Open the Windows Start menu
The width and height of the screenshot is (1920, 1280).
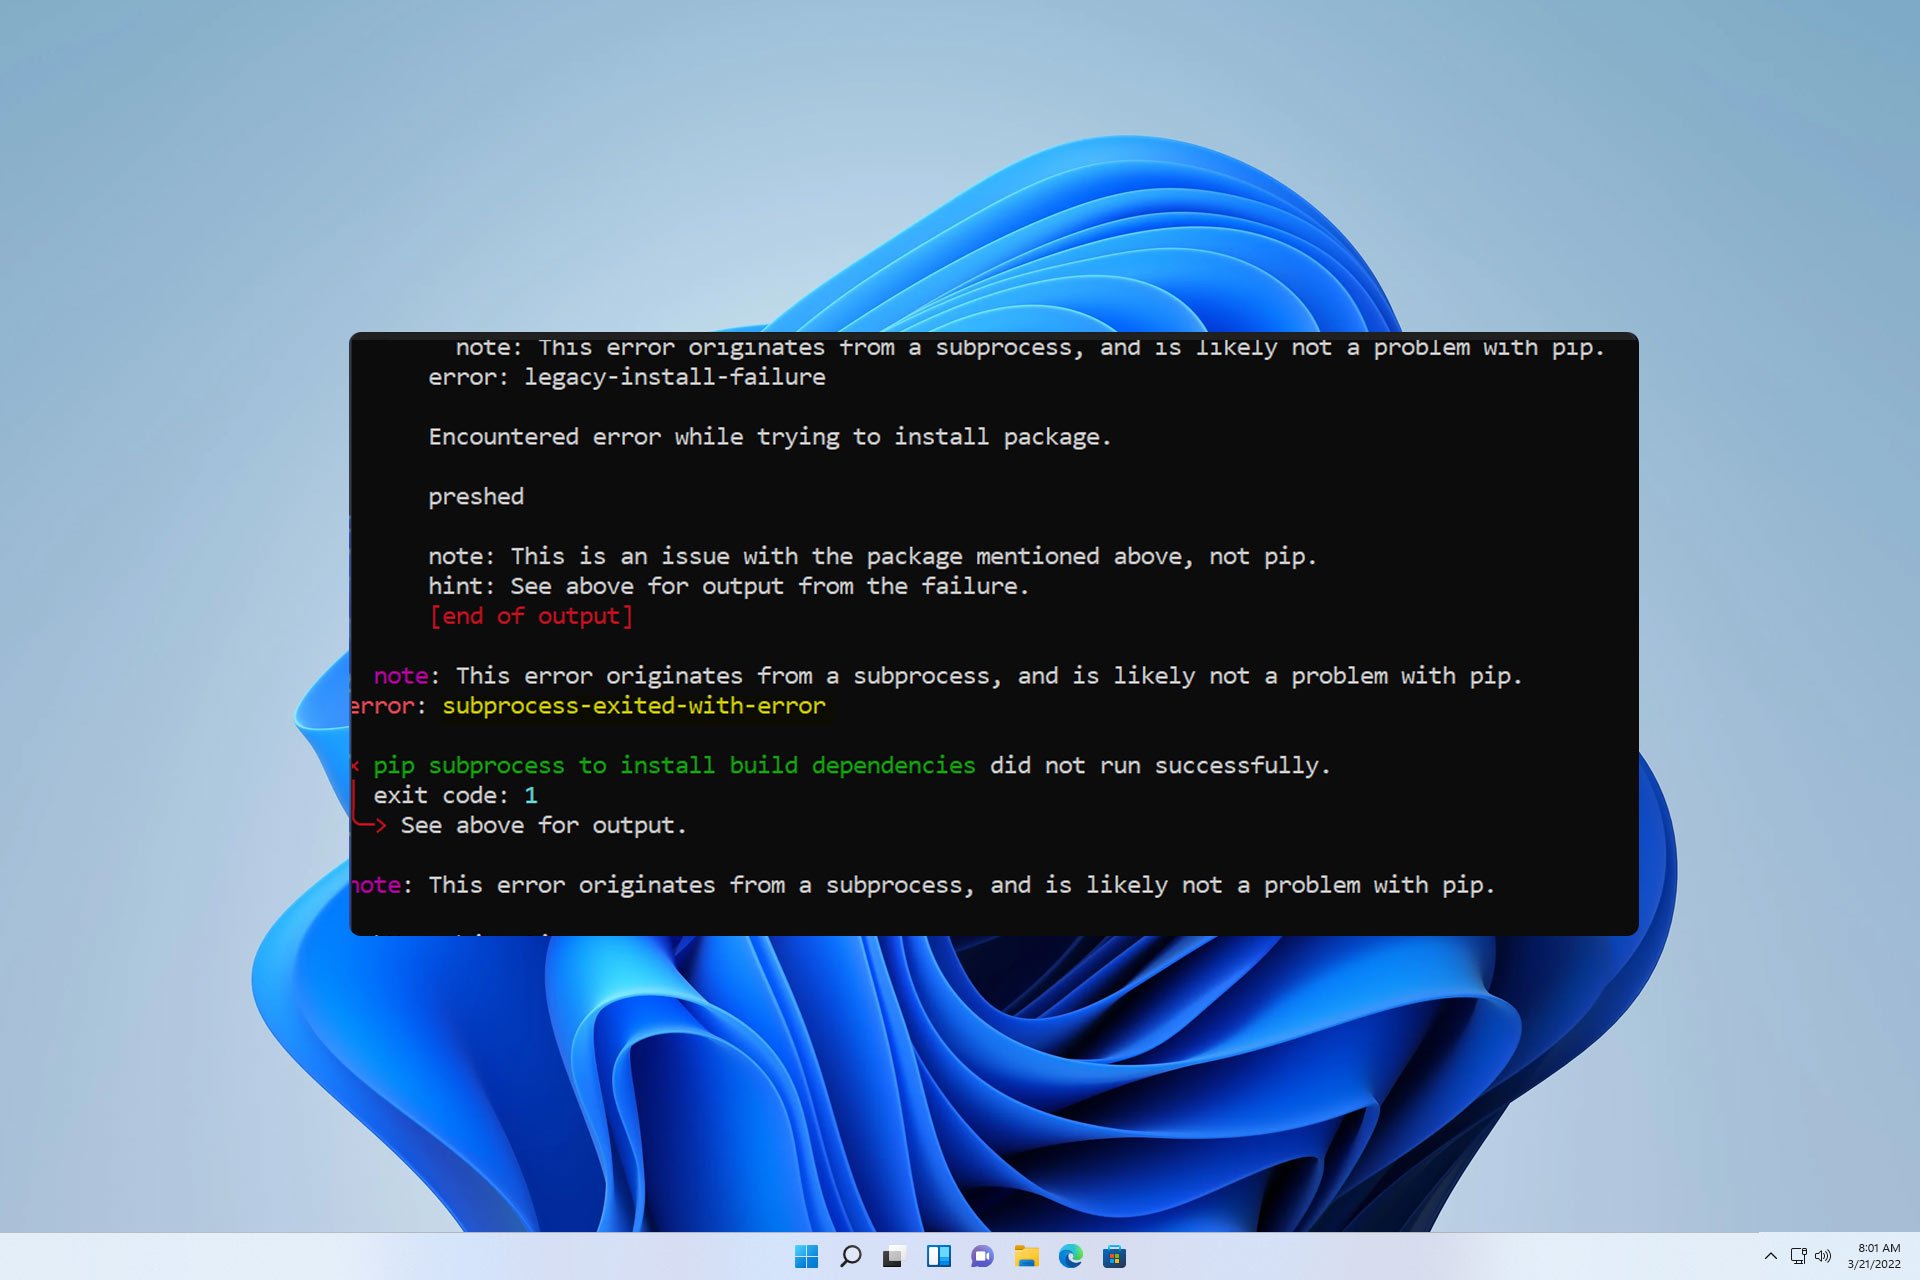pyautogui.click(x=806, y=1257)
